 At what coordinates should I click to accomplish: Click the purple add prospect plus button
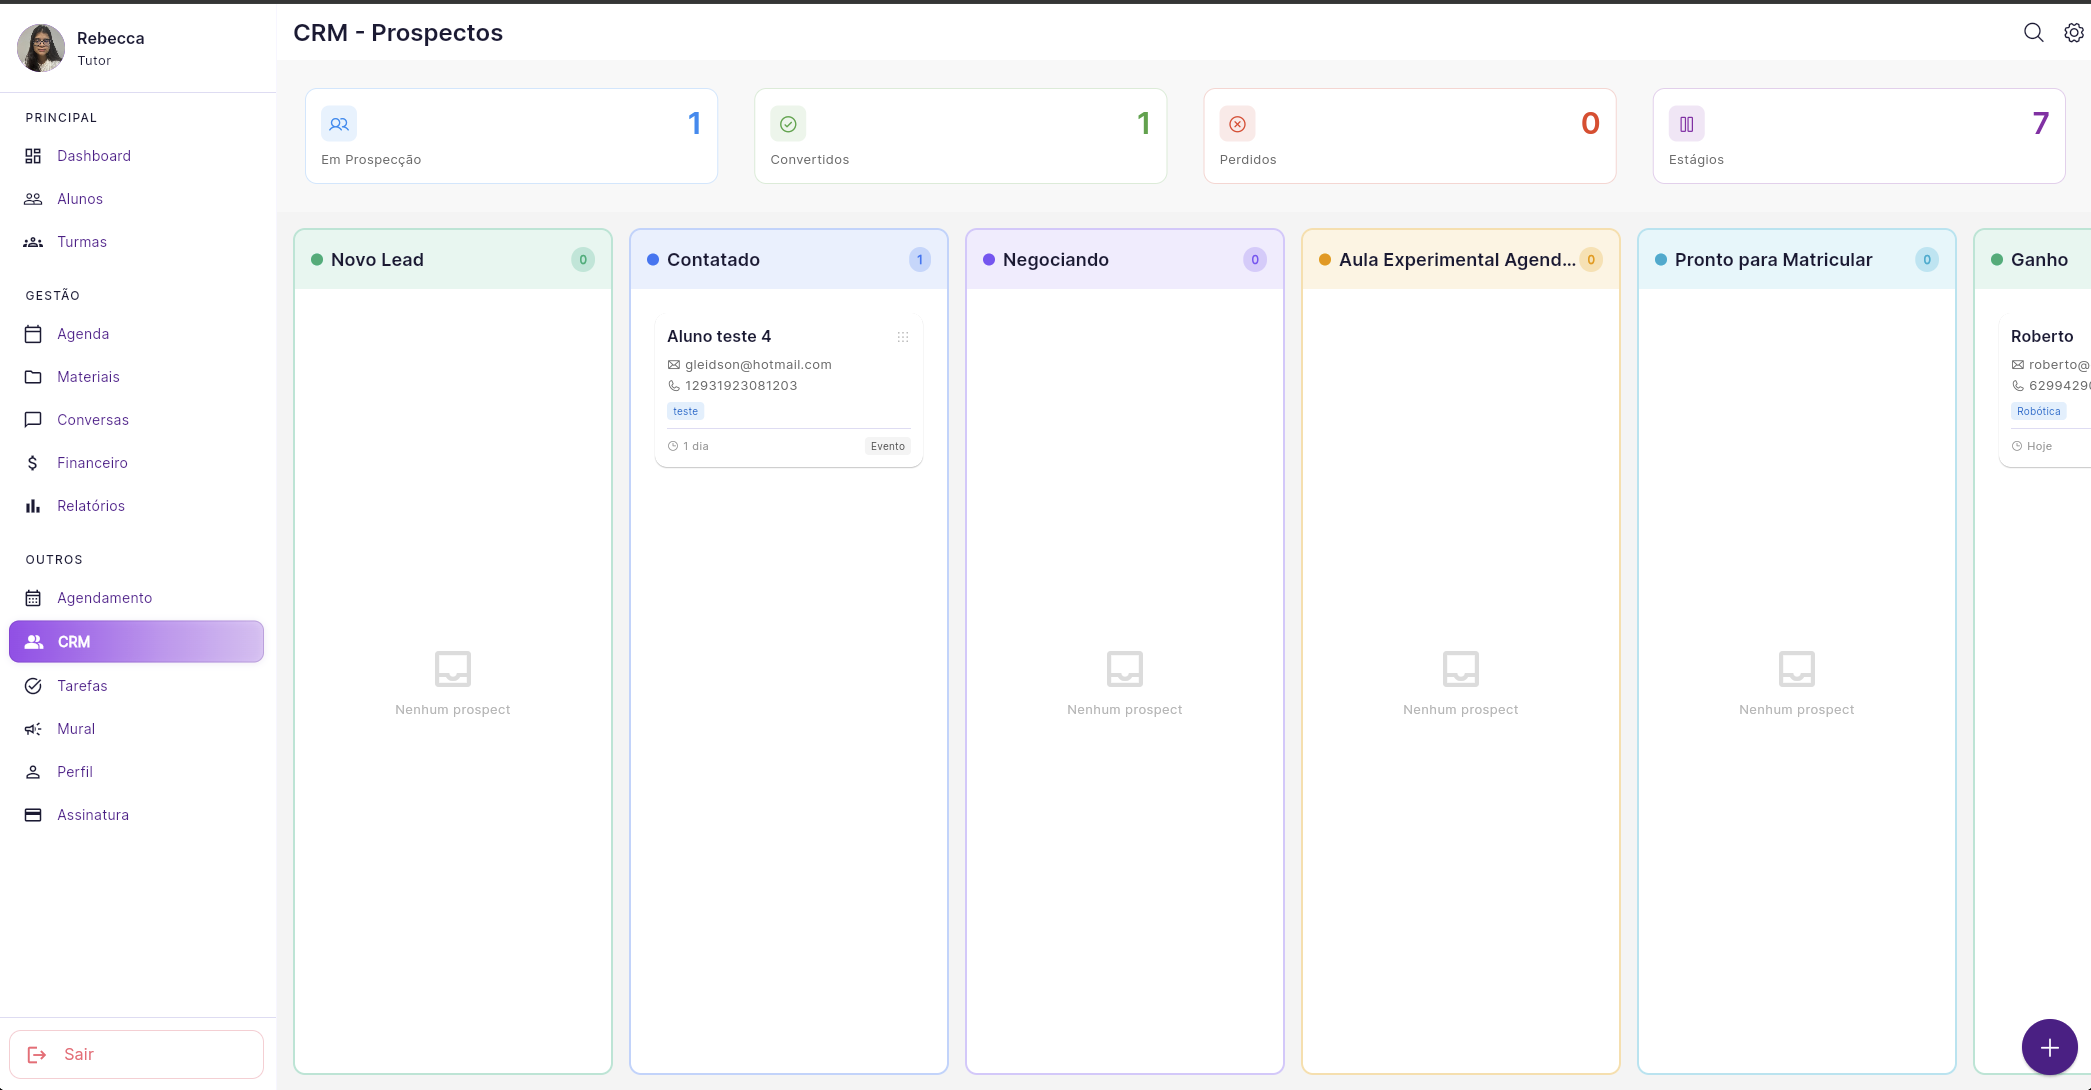coord(2049,1047)
